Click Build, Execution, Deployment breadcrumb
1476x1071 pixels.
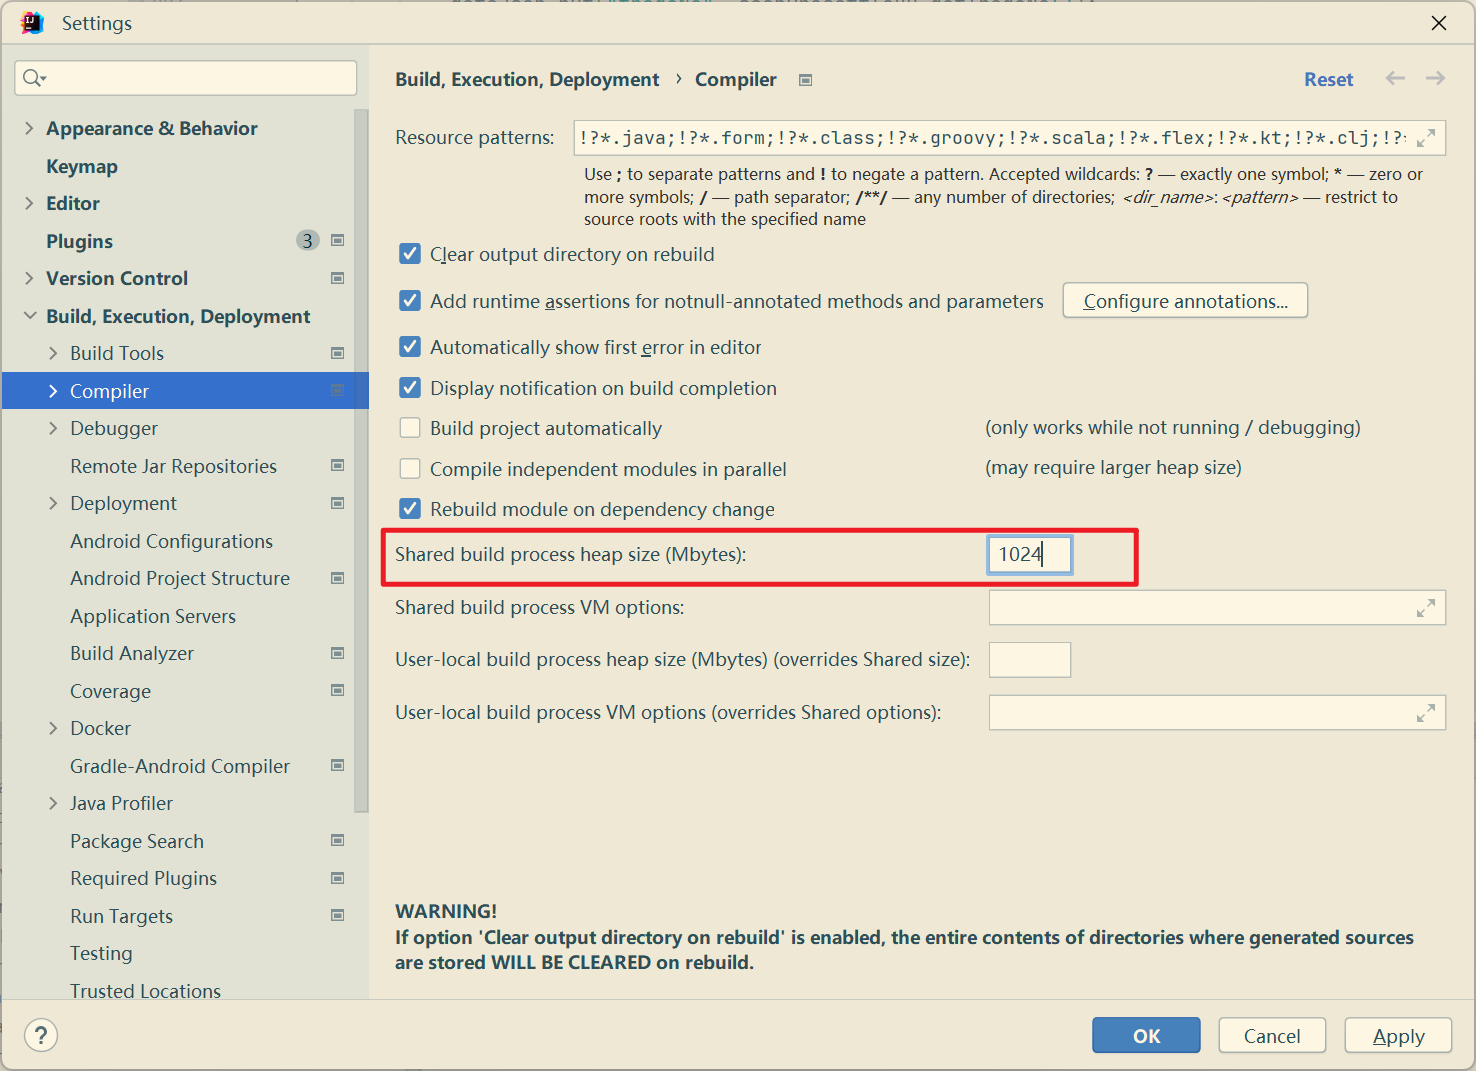tap(527, 79)
